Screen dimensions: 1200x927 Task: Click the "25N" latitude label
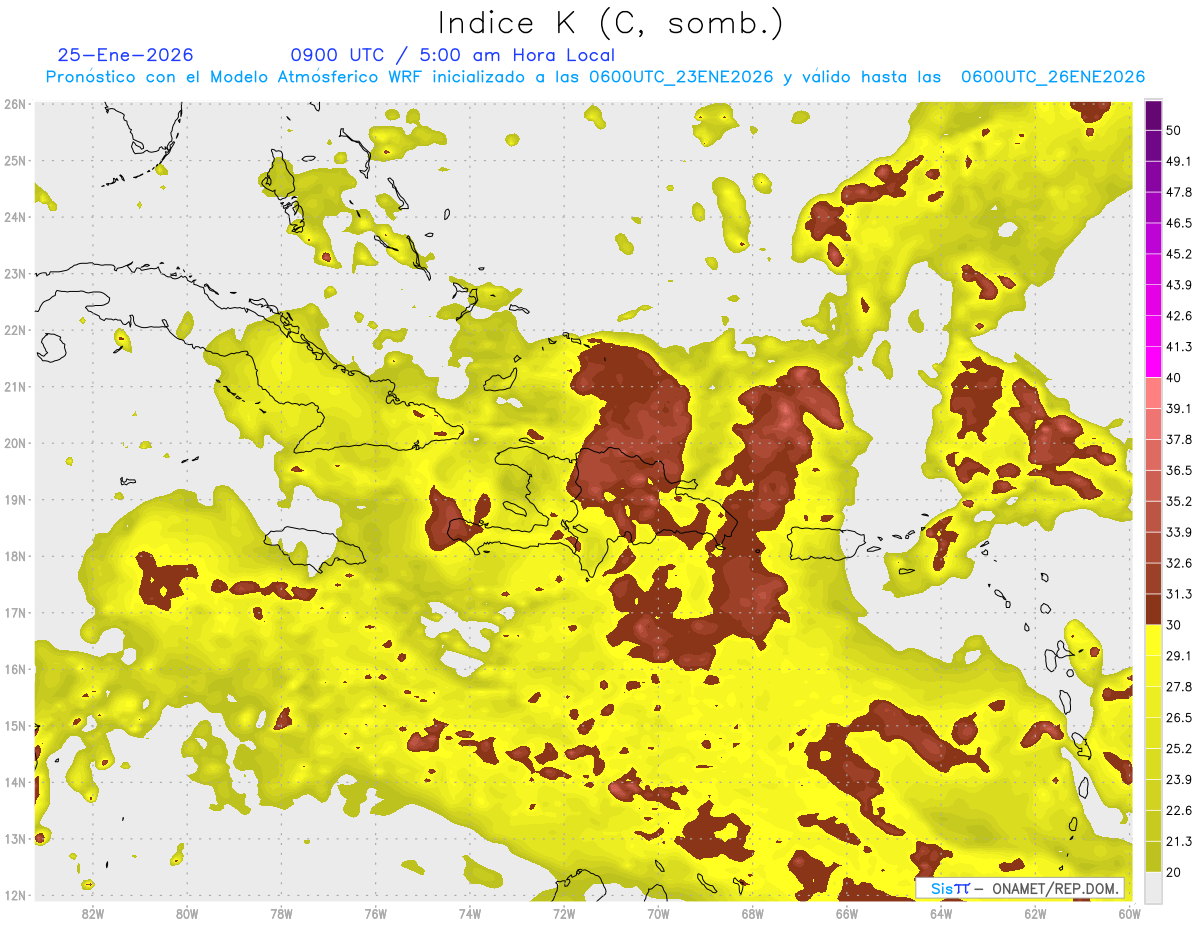[x=15, y=161]
